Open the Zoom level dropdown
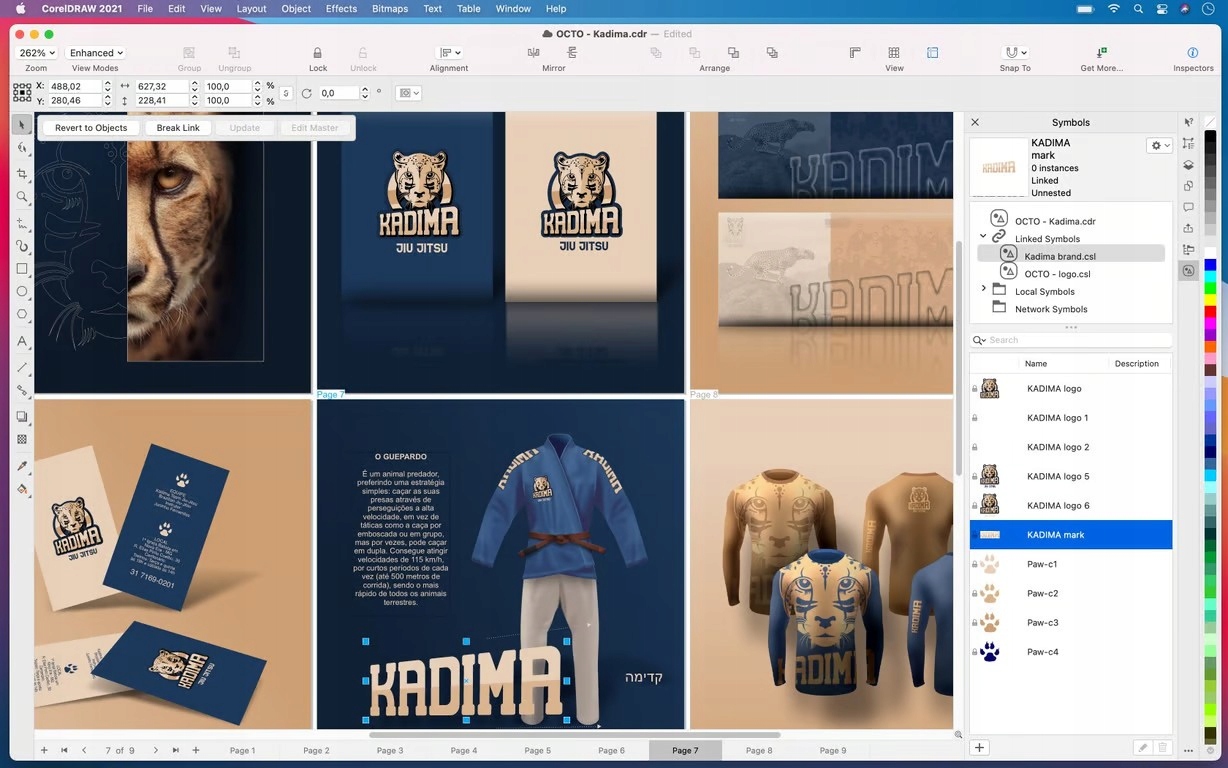1228x768 pixels. [x=38, y=53]
